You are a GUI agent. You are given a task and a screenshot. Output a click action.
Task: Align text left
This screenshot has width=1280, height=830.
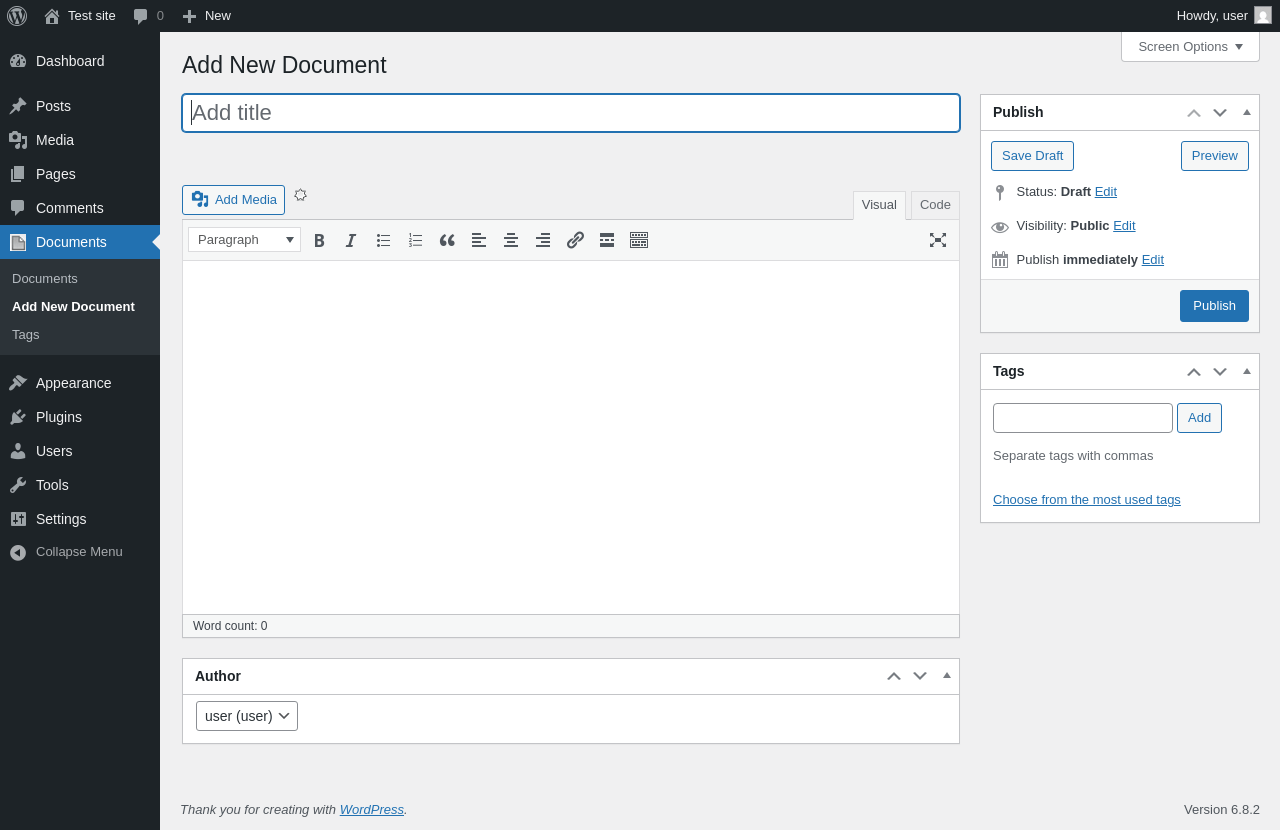click(479, 240)
